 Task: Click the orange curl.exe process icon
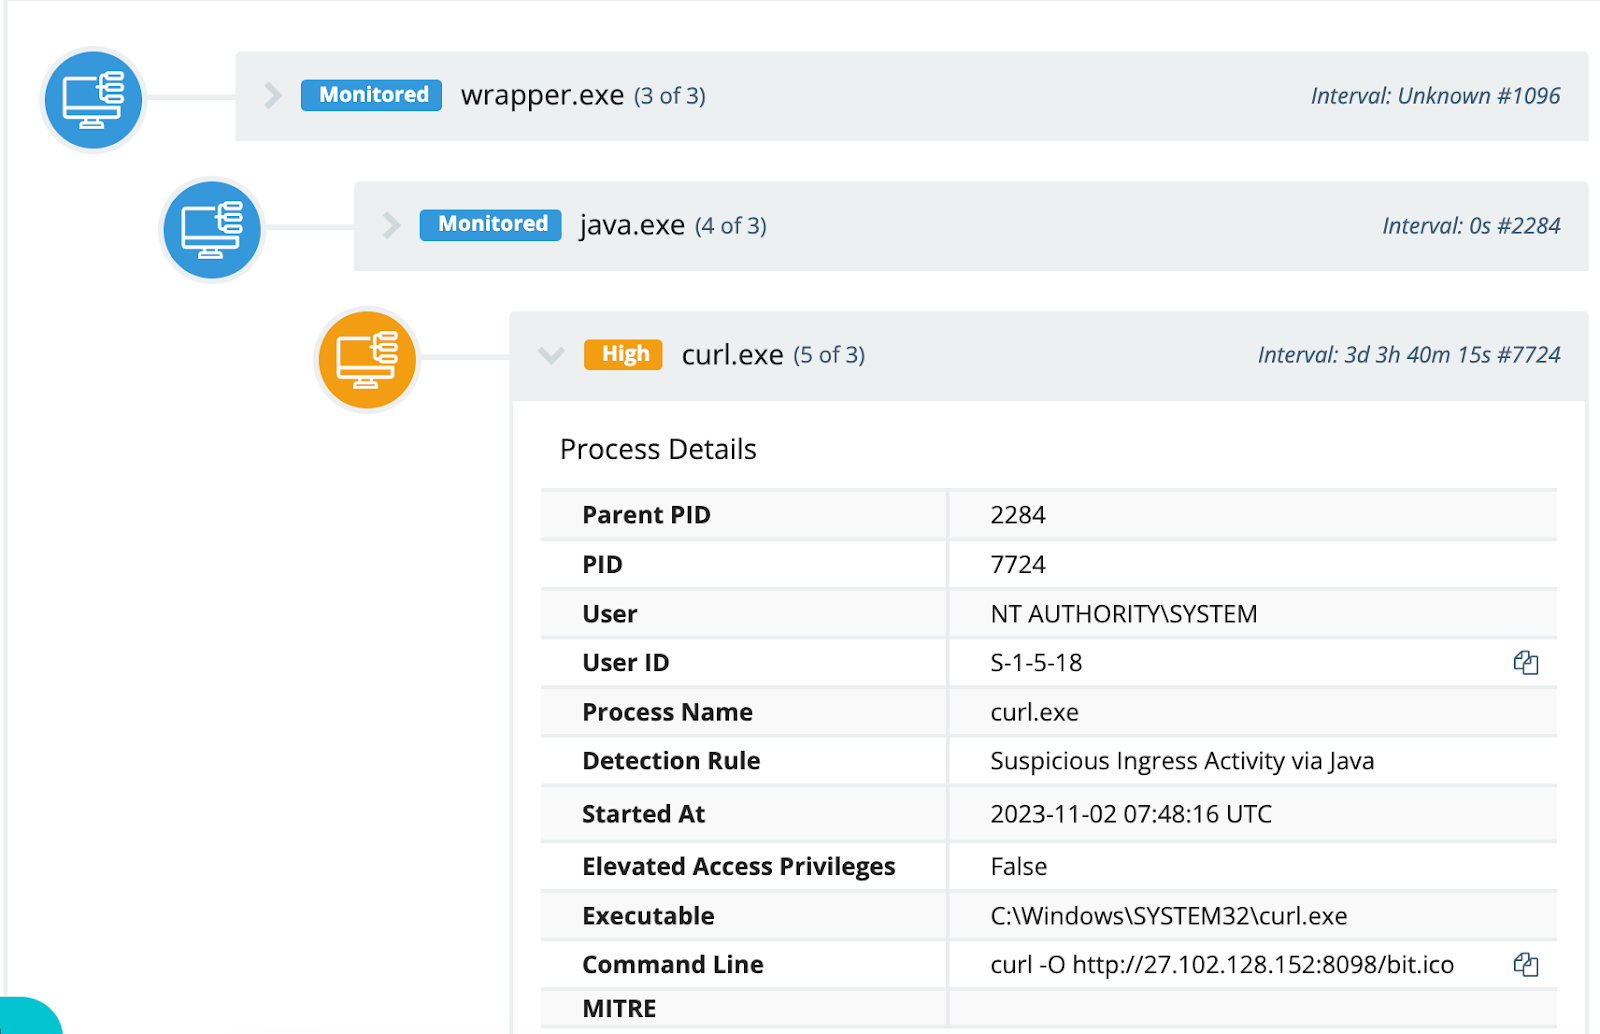[366, 359]
